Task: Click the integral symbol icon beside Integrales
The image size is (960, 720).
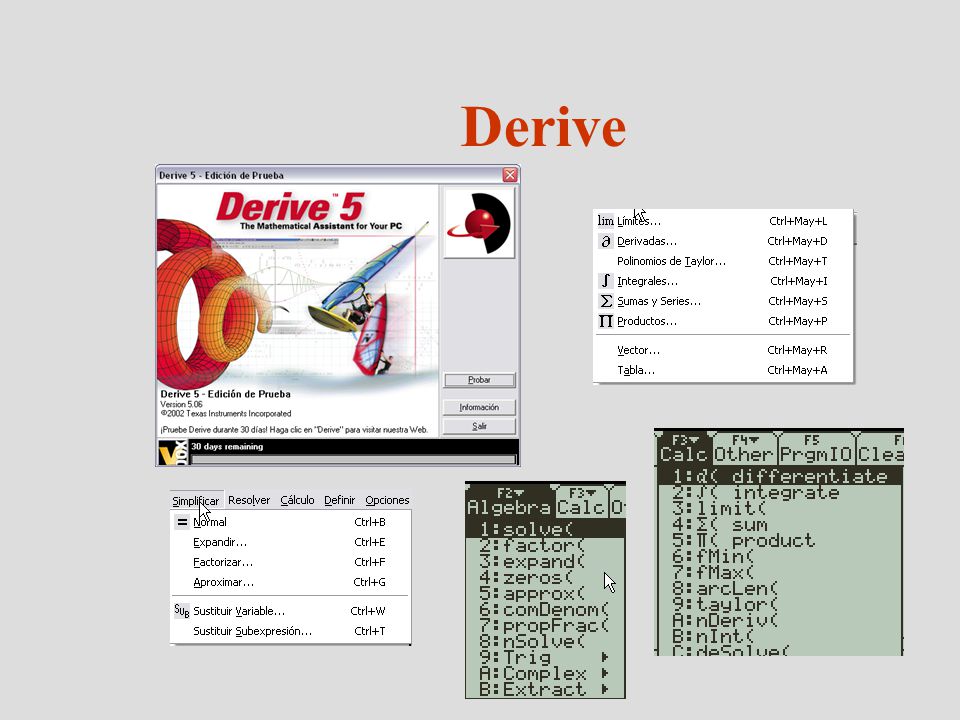Action: click(606, 281)
